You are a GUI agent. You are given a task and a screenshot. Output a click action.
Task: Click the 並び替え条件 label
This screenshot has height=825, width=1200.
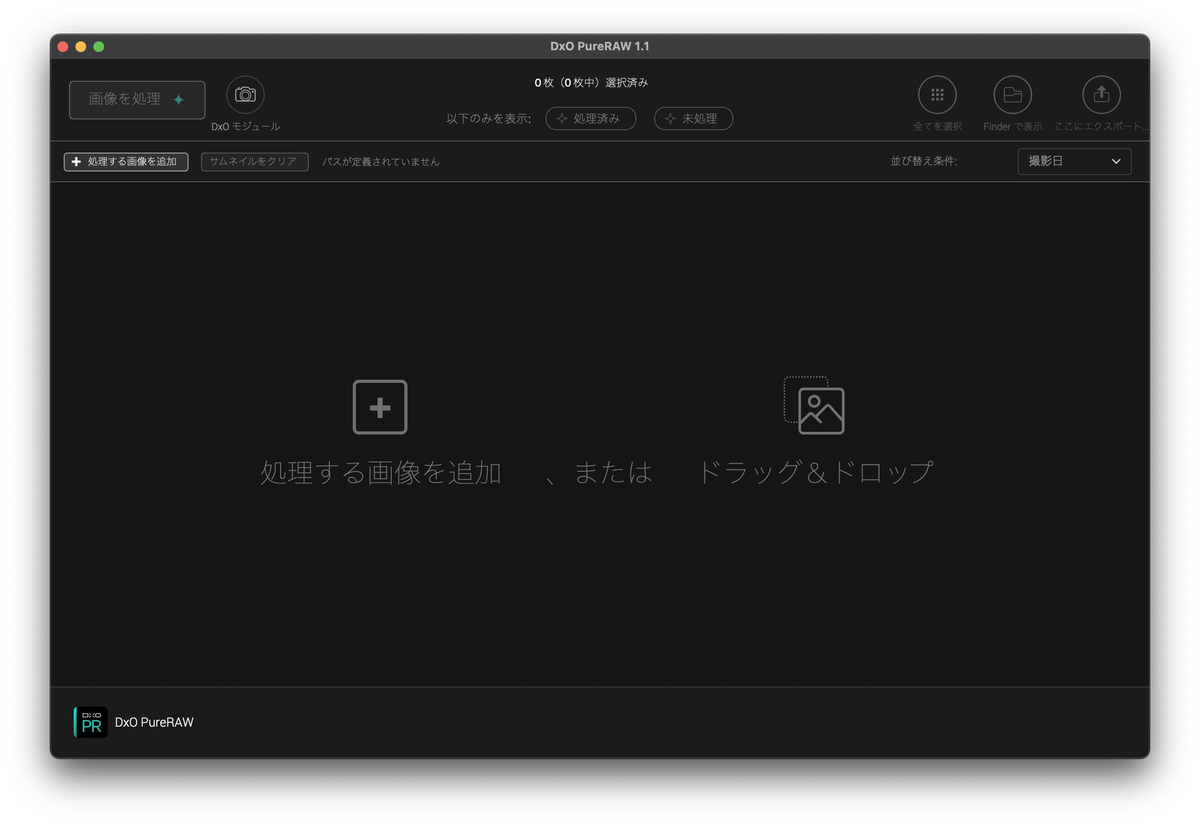(x=924, y=161)
